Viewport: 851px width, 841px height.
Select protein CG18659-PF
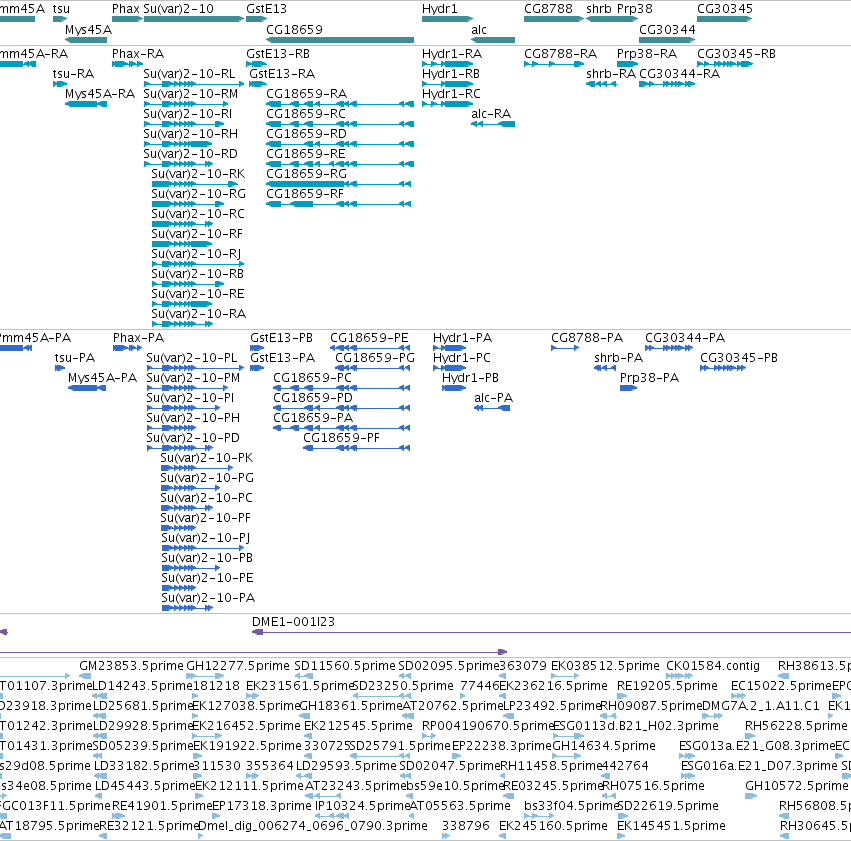tap(341, 438)
